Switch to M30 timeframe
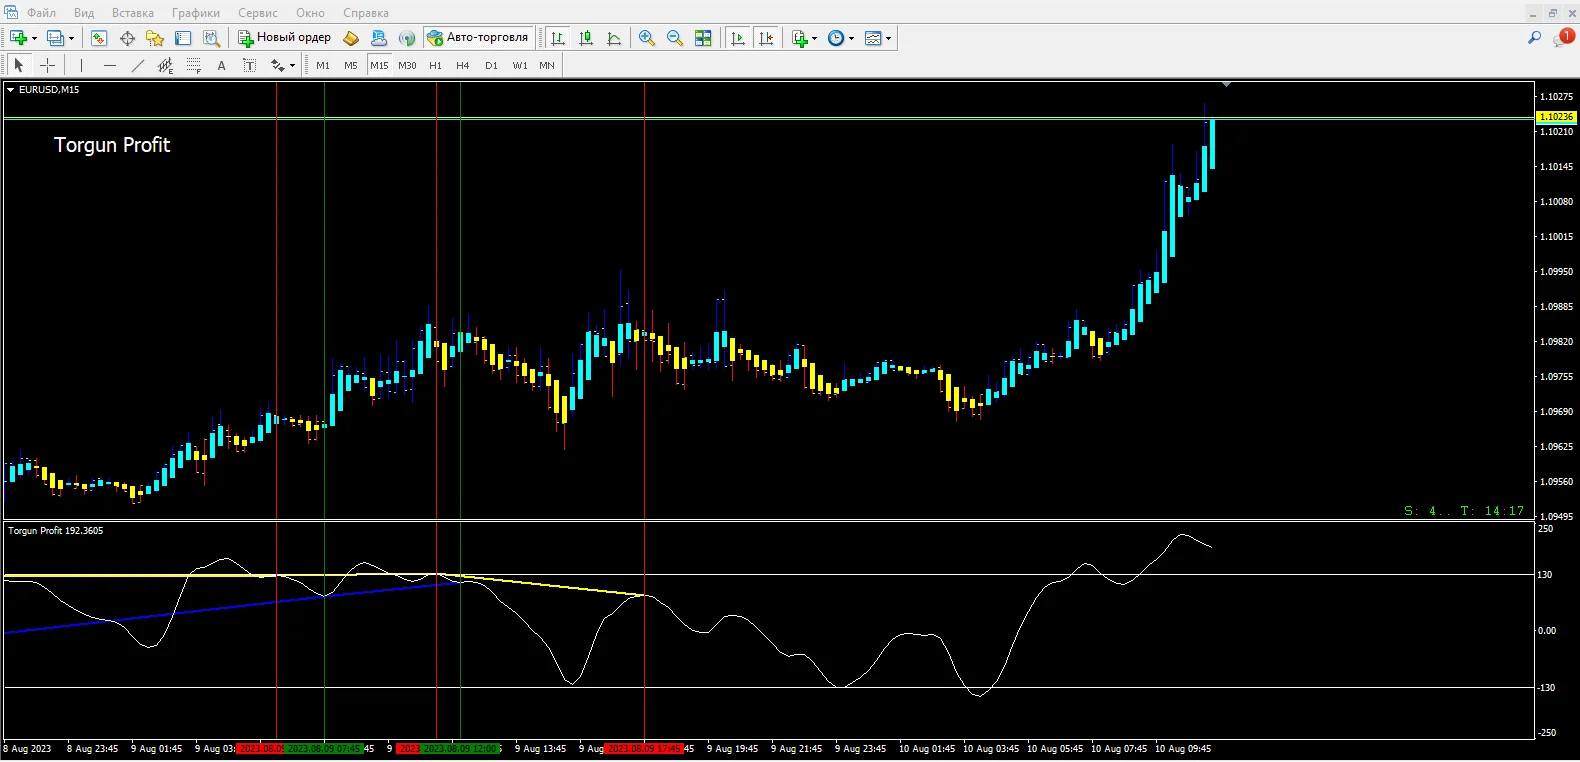1580x762 pixels. click(407, 65)
